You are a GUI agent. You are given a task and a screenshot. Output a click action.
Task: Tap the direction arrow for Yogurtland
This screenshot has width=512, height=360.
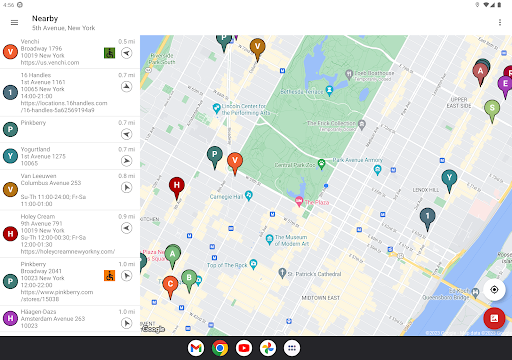pos(126,161)
